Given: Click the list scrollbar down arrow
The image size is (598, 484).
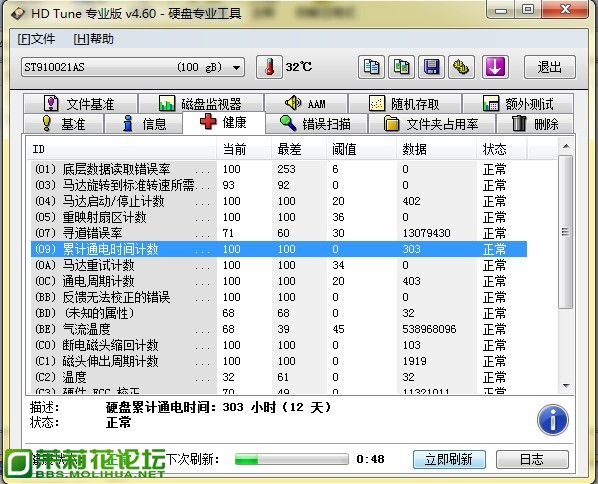Looking at the screenshot, I should pyautogui.click(x=566, y=386).
